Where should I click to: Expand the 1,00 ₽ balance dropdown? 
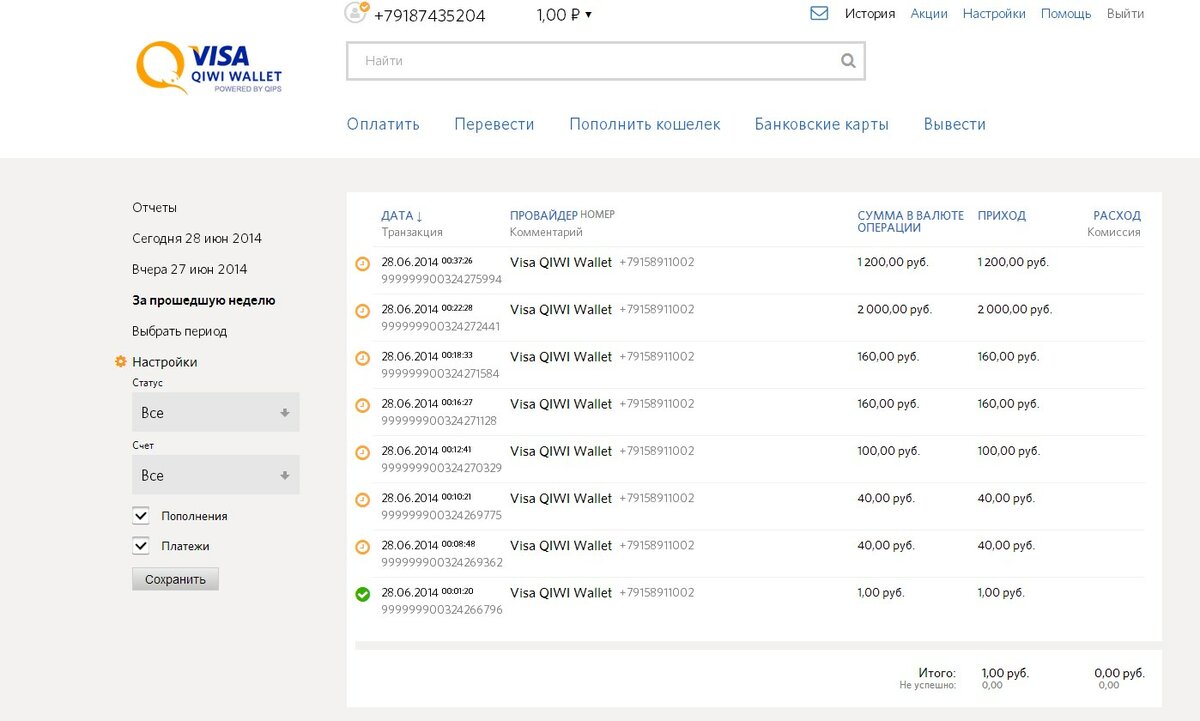tap(564, 15)
